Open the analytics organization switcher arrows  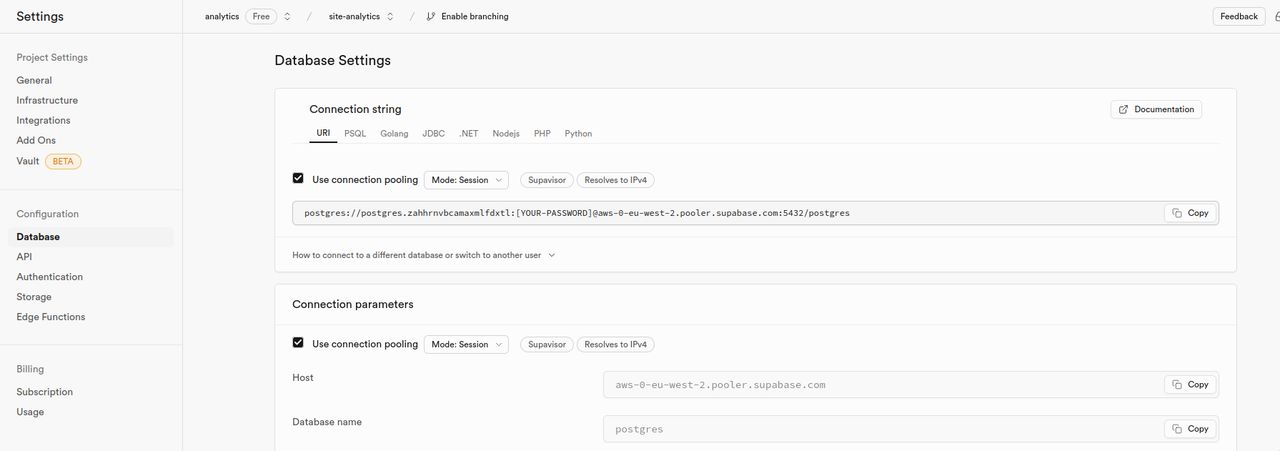point(287,16)
